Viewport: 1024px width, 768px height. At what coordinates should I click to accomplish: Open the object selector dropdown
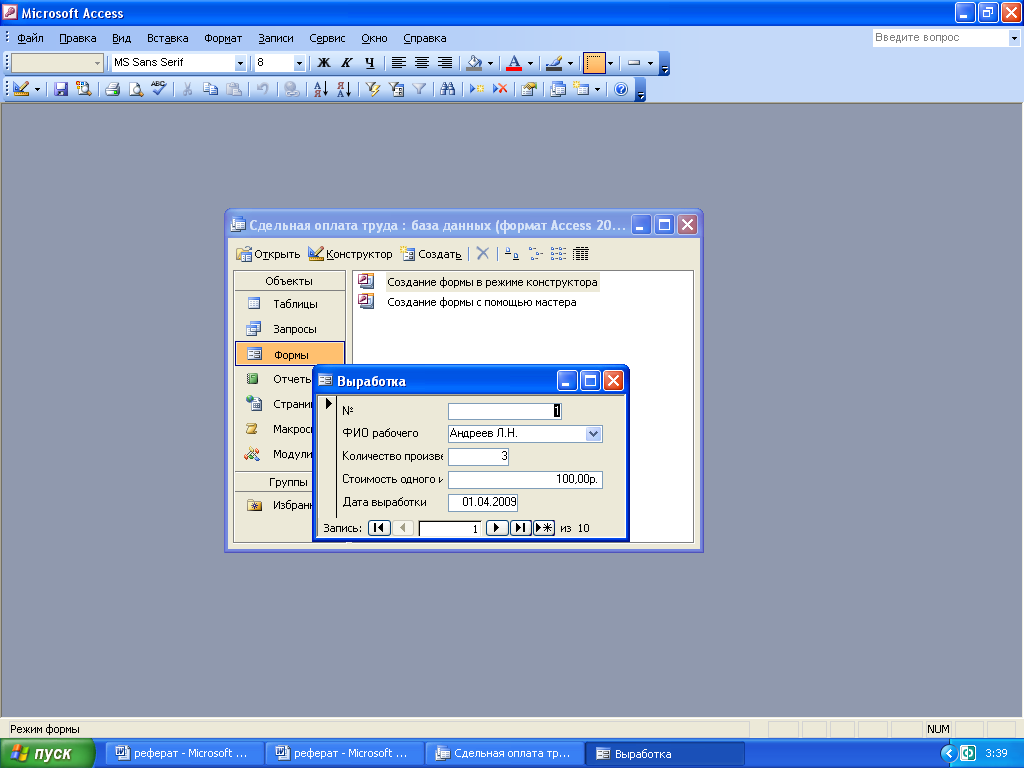click(97, 63)
